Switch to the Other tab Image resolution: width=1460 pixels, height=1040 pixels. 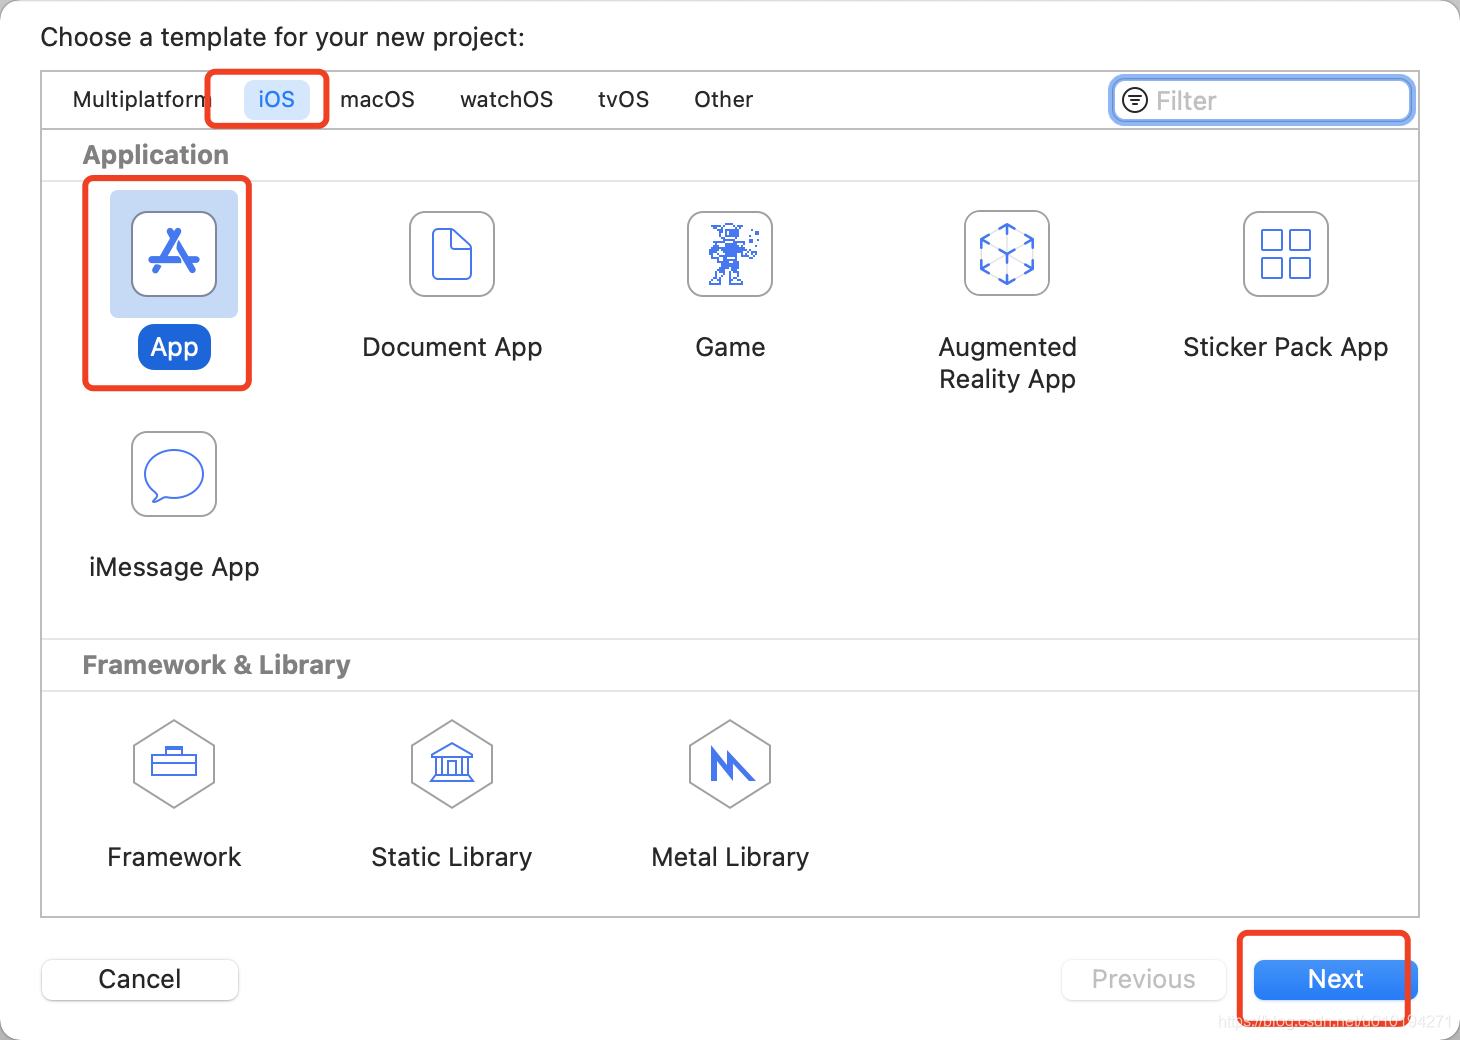724,100
